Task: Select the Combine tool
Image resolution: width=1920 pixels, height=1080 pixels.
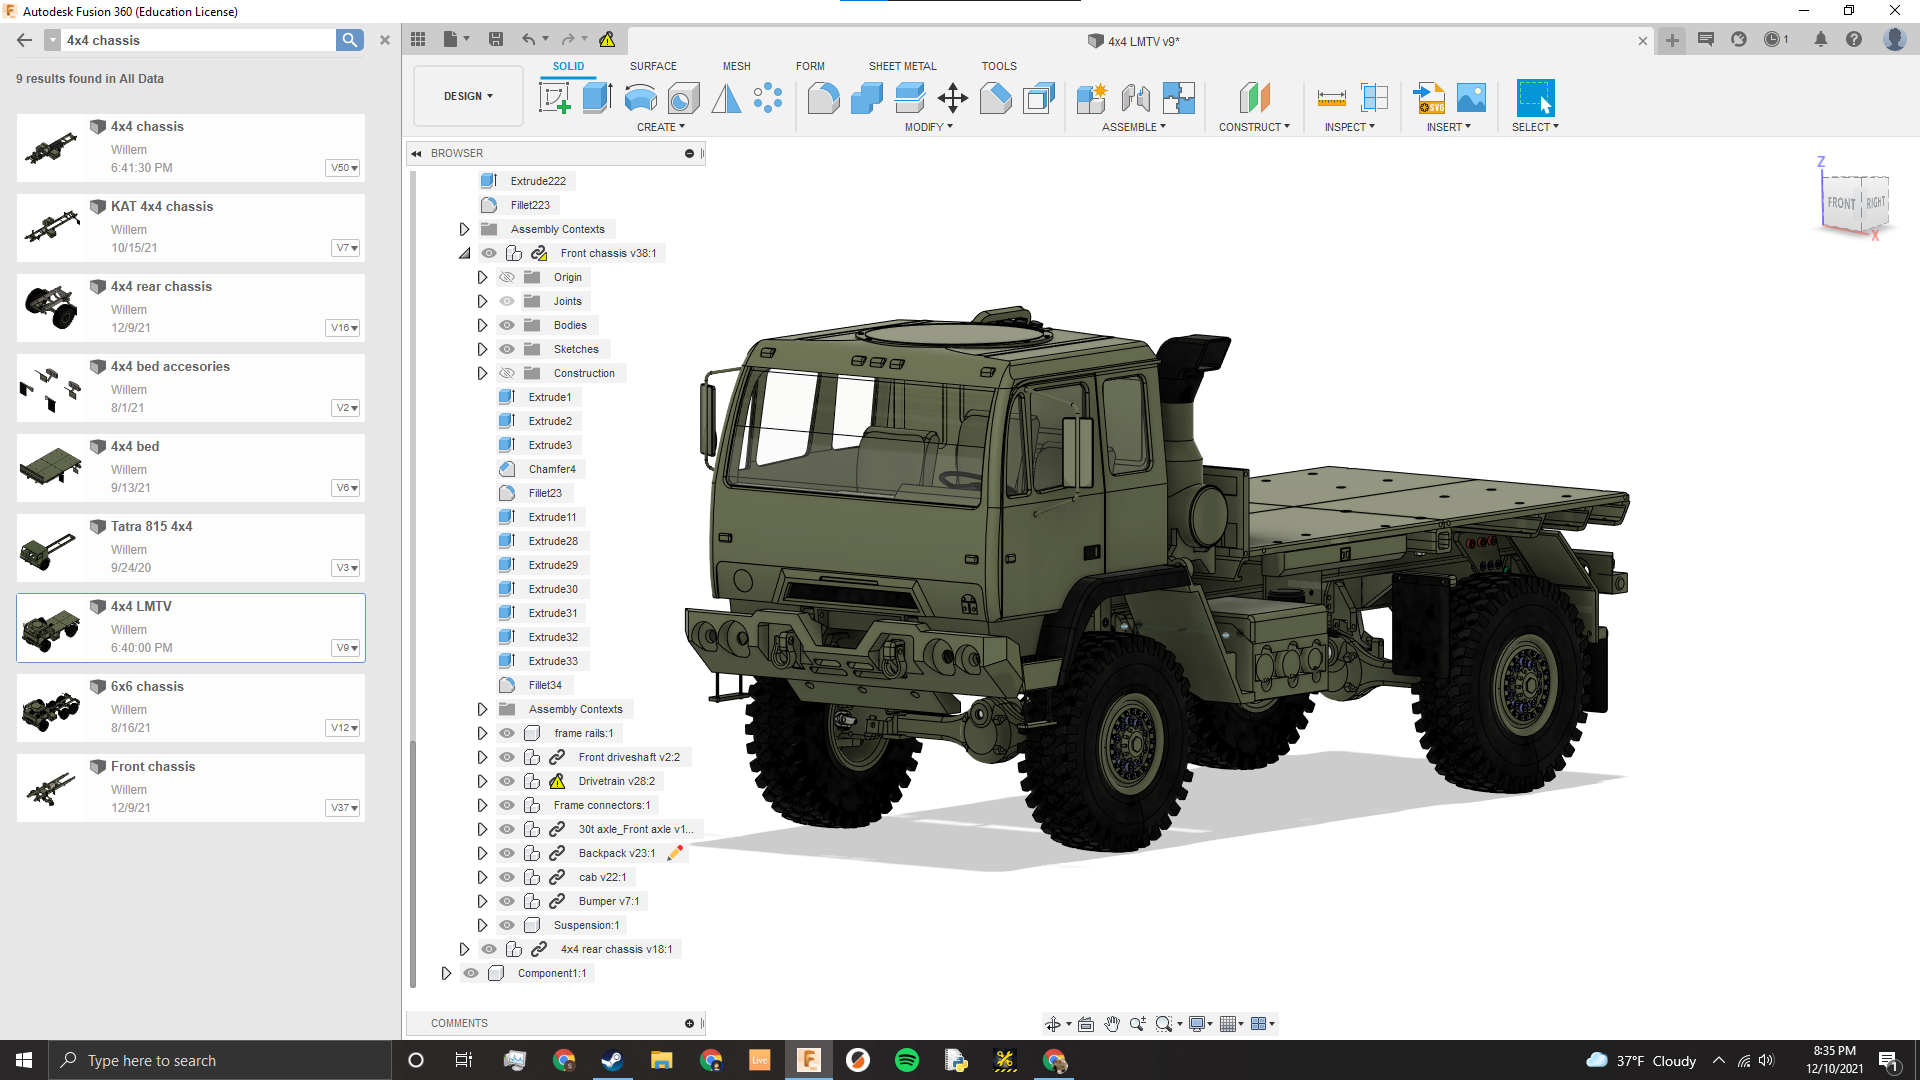Action: tap(866, 98)
